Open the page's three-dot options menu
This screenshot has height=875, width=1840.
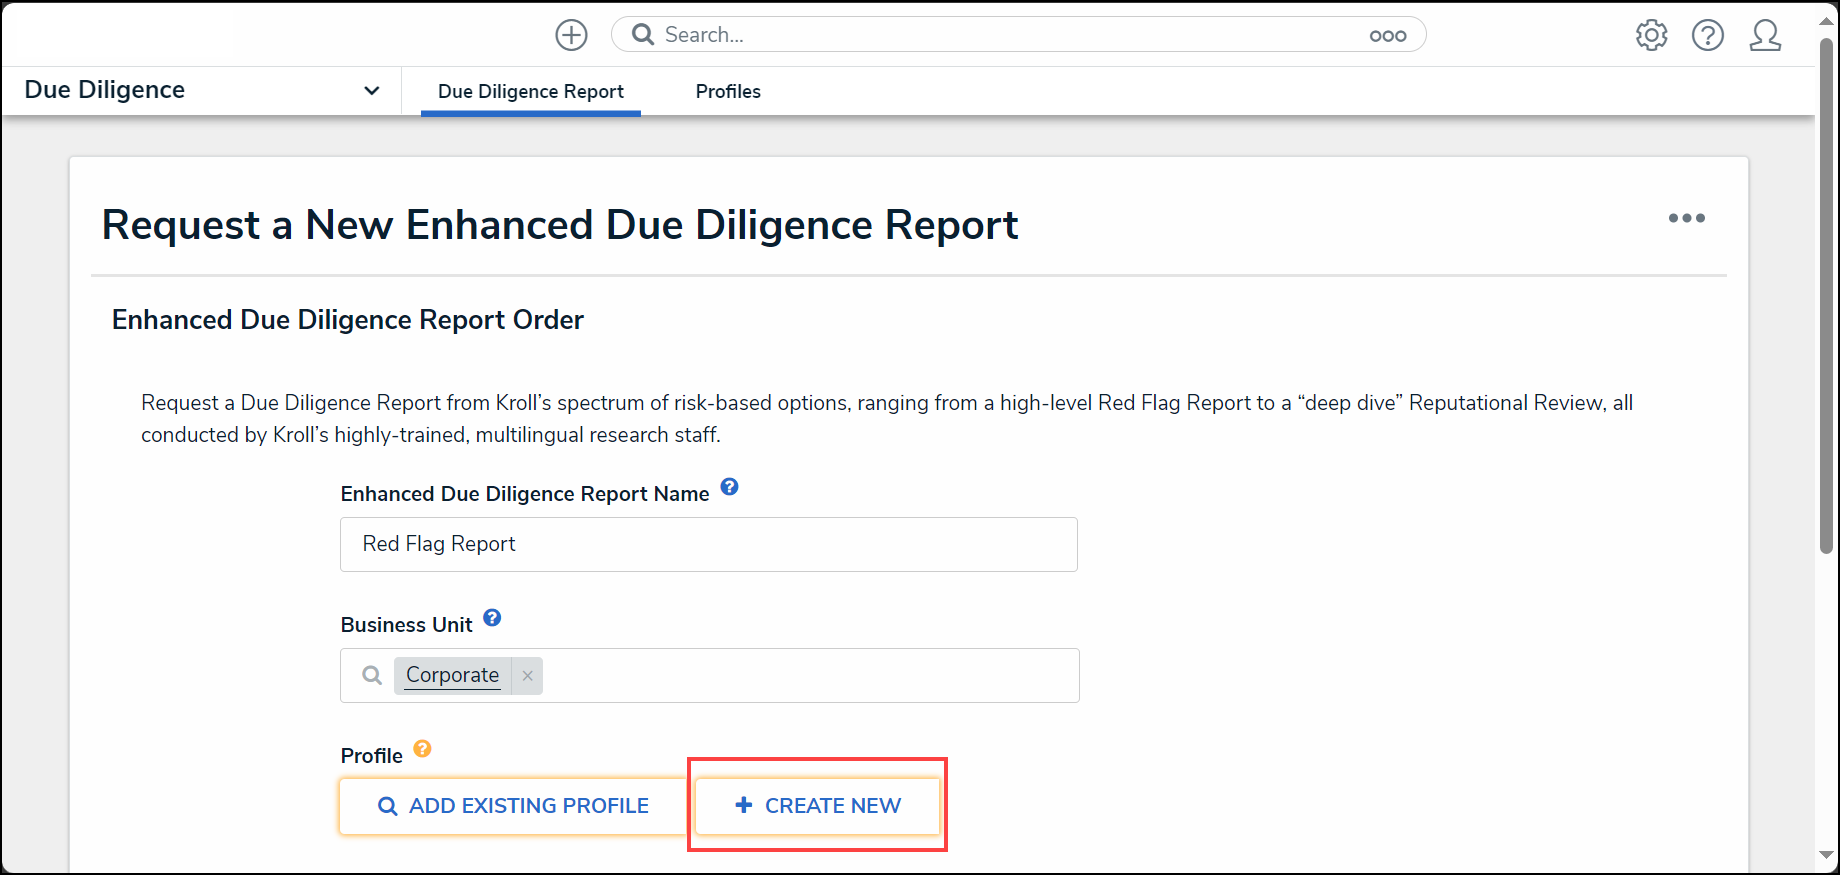click(x=1686, y=218)
